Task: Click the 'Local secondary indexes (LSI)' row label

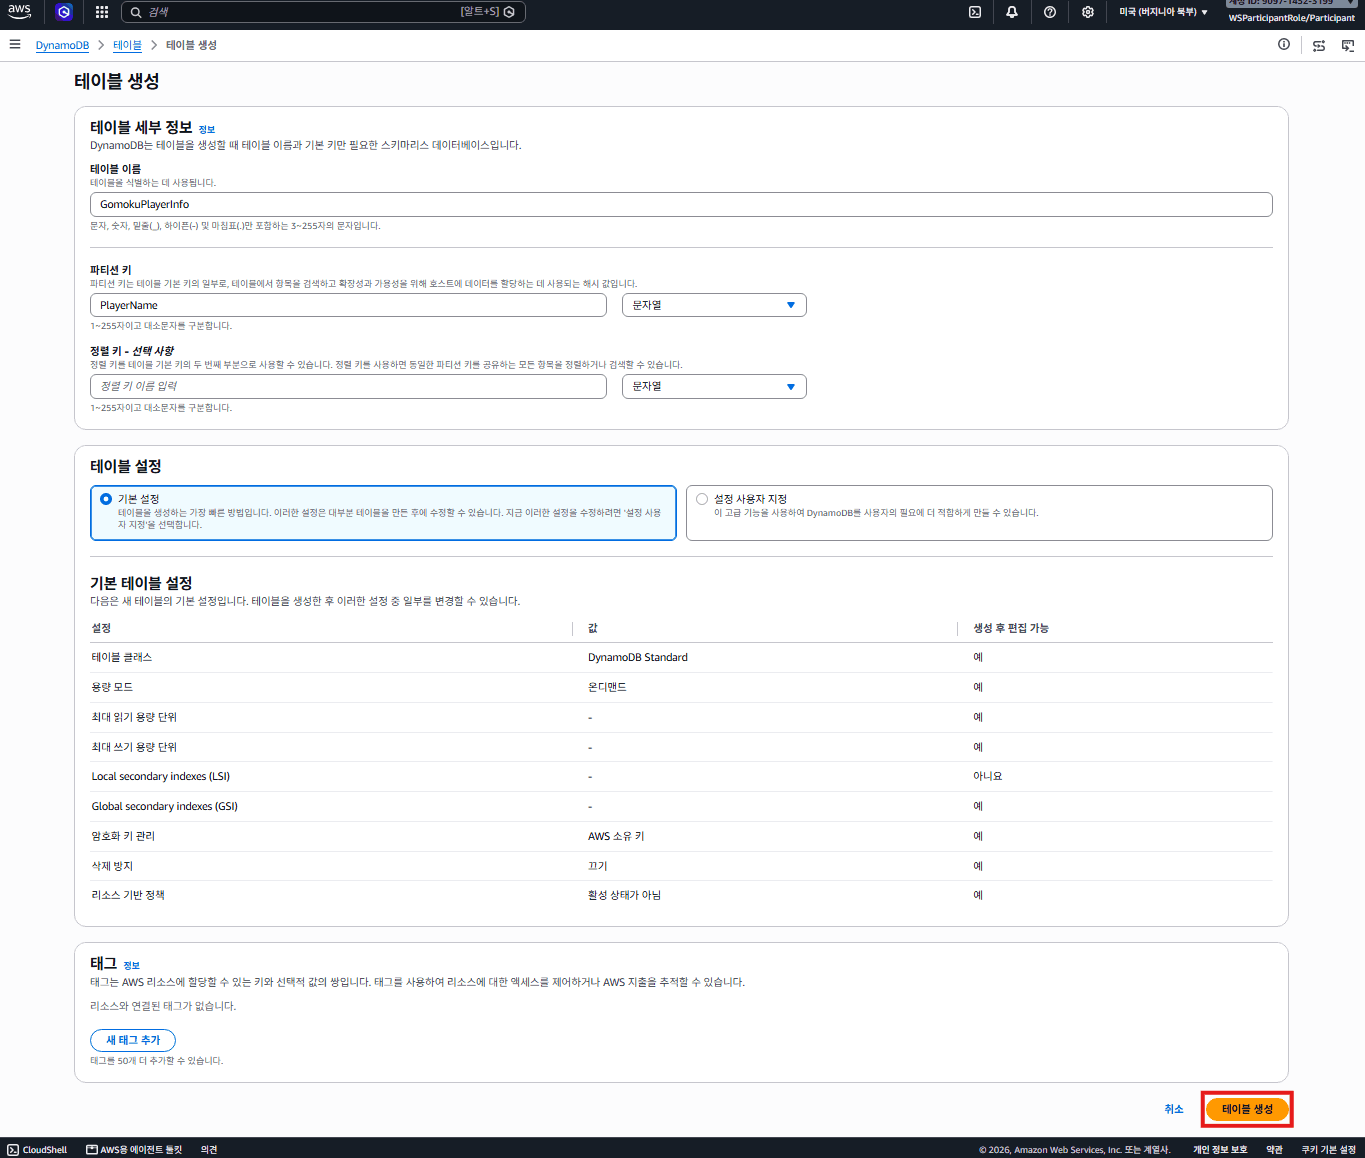Action: [x=161, y=776]
